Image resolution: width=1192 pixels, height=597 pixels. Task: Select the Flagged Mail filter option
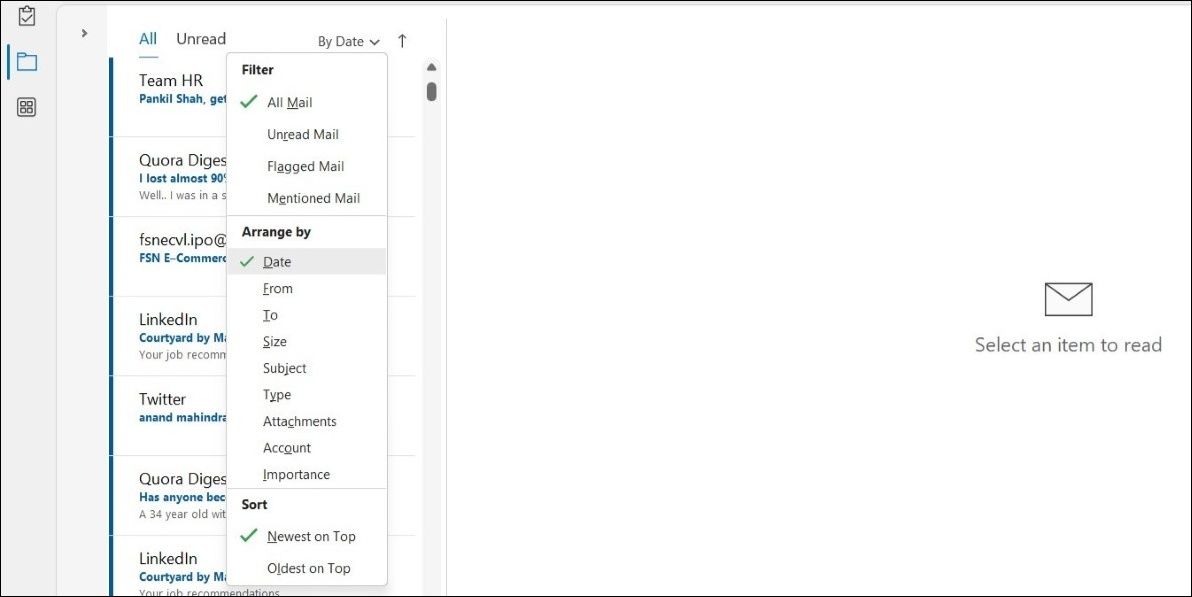pyautogui.click(x=305, y=166)
